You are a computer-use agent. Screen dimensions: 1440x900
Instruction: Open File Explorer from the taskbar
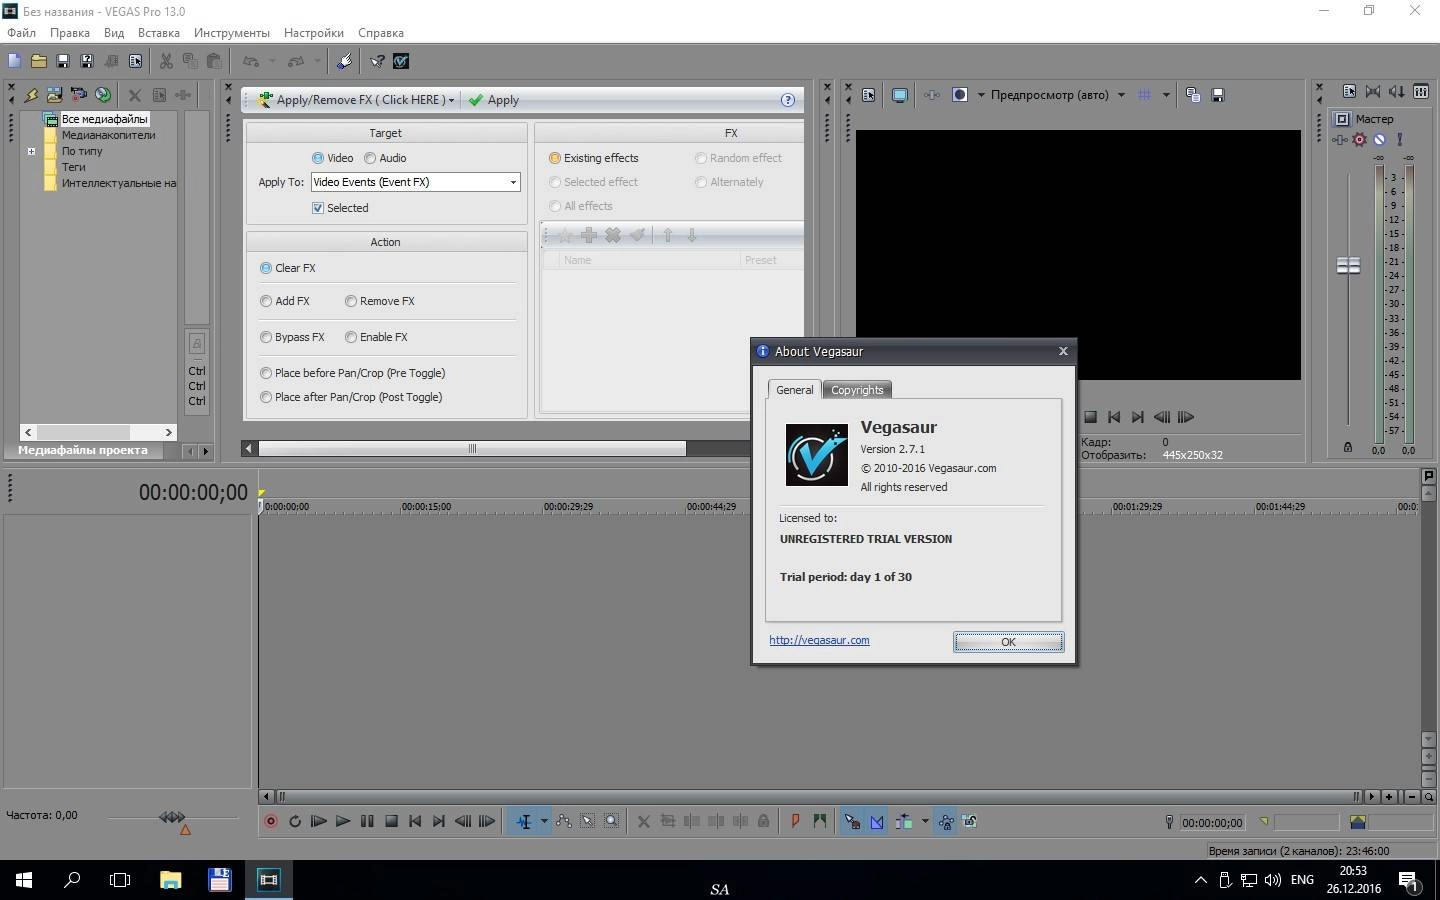pos(170,880)
